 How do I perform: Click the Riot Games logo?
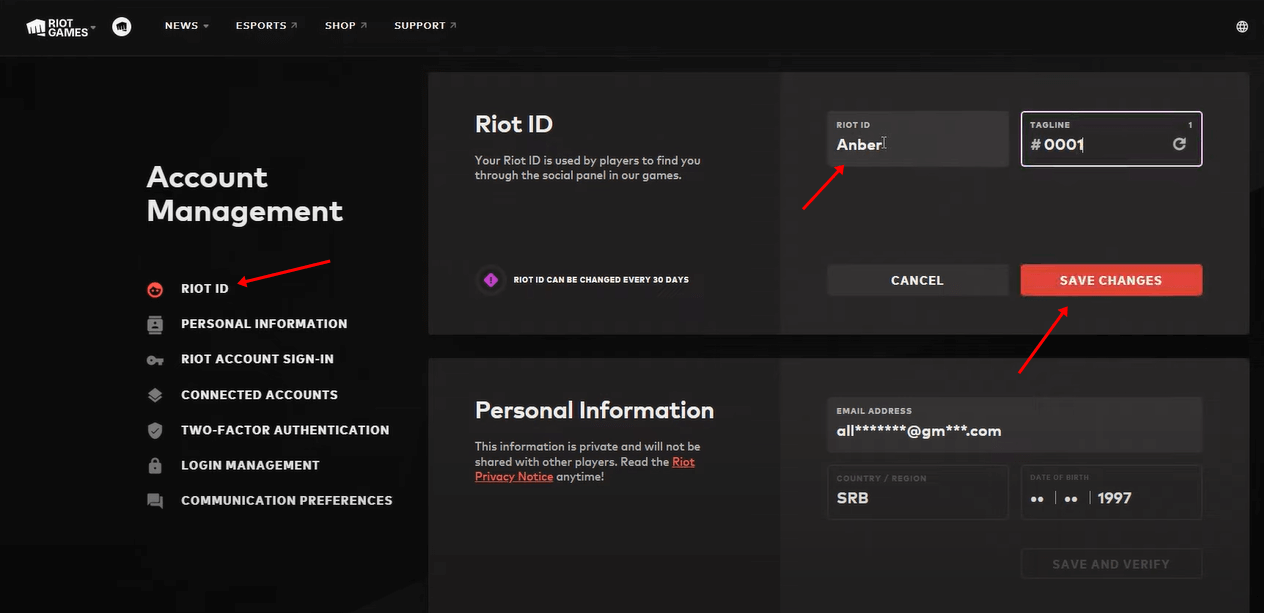(58, 27)
